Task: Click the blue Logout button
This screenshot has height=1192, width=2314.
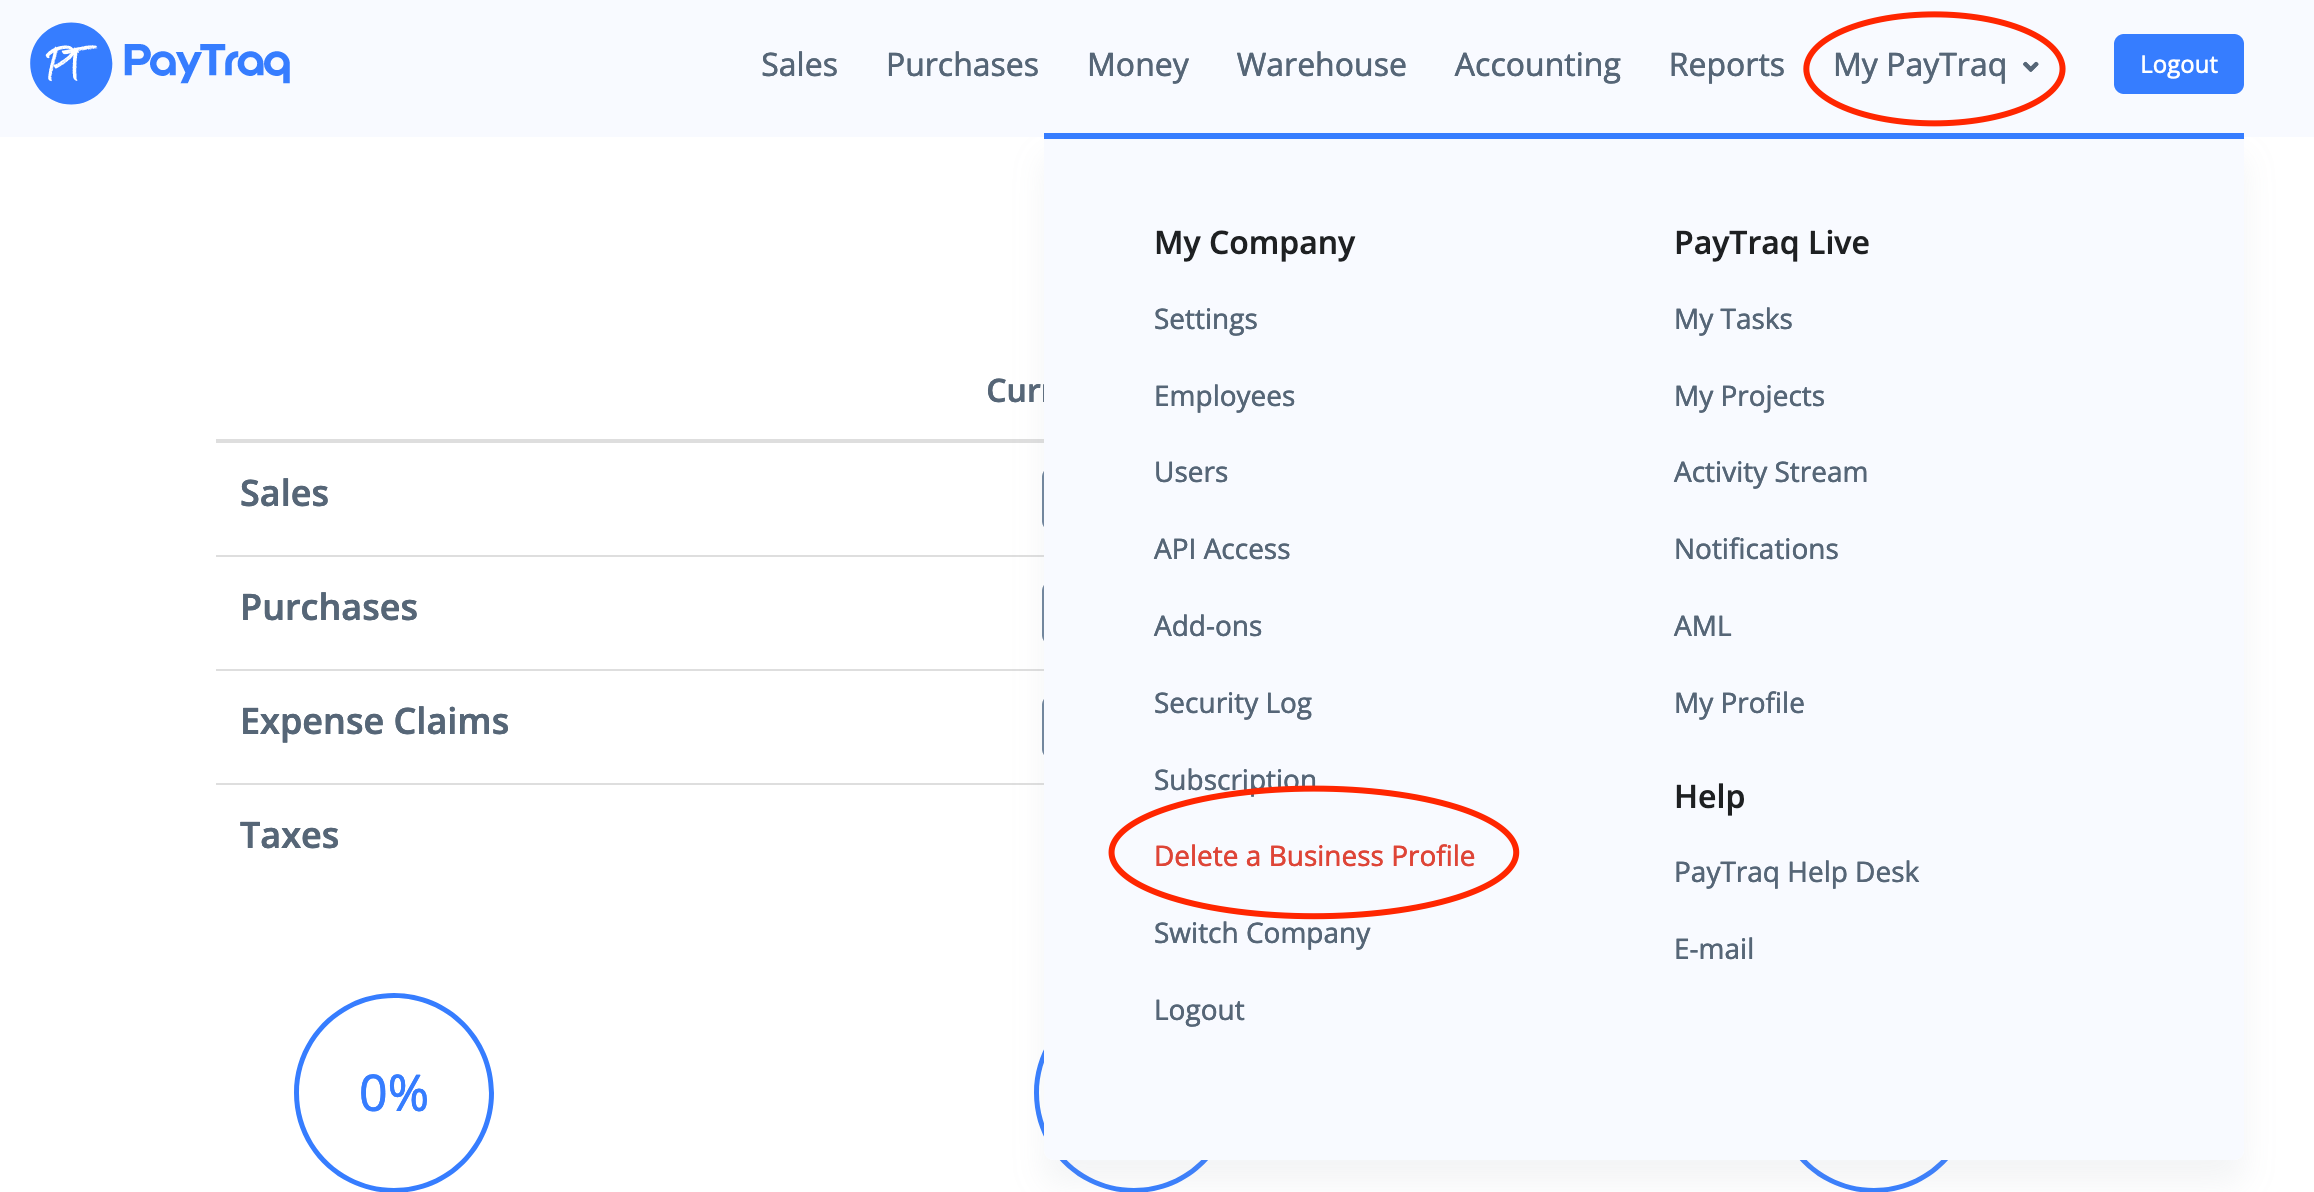Action: coord(2178,64)
